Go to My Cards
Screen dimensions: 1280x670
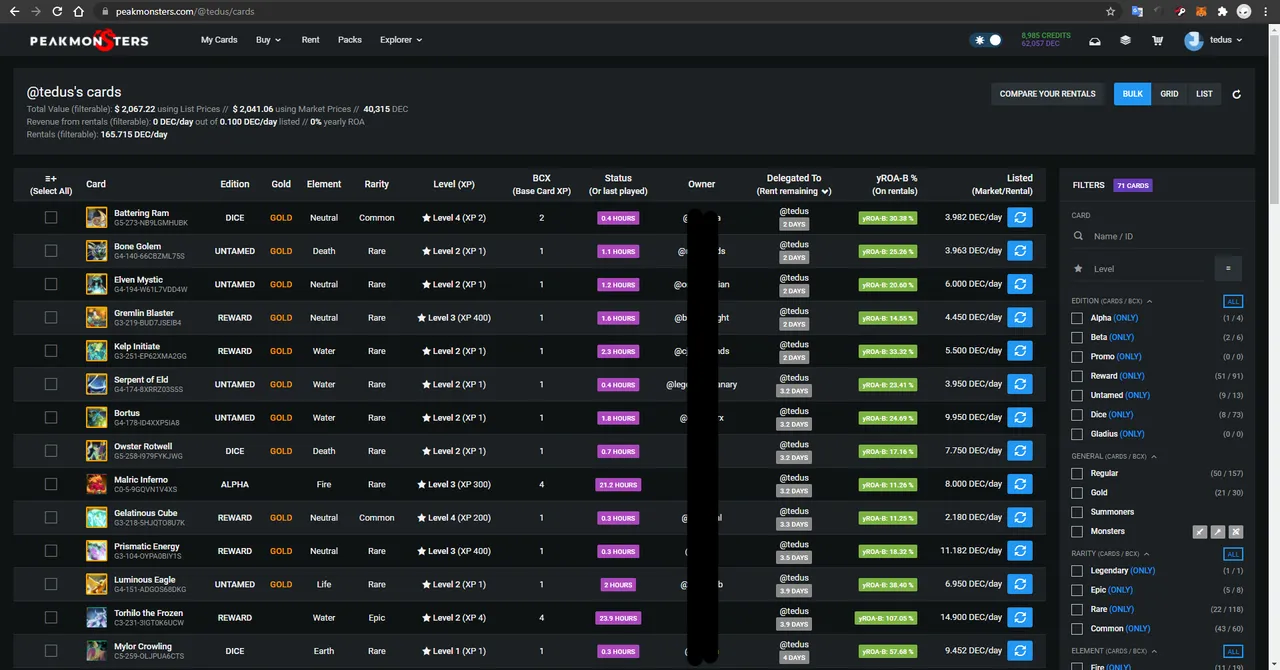coord(219,40)
